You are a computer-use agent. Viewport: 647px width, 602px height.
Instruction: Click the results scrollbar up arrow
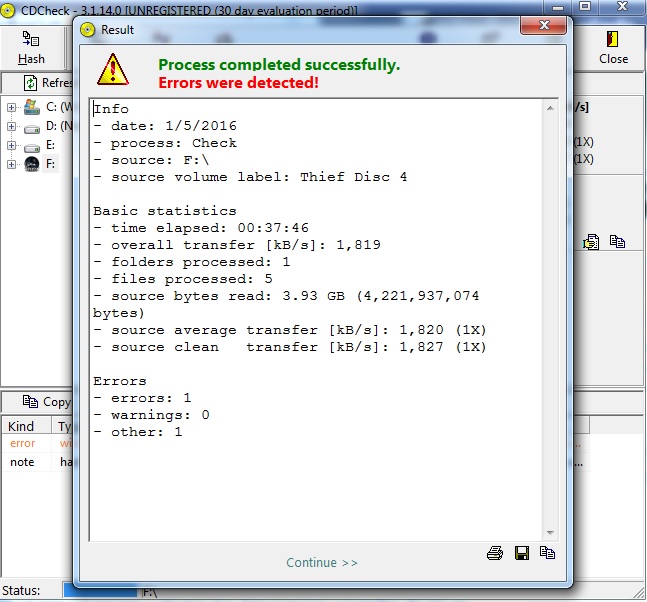[550, 106]
